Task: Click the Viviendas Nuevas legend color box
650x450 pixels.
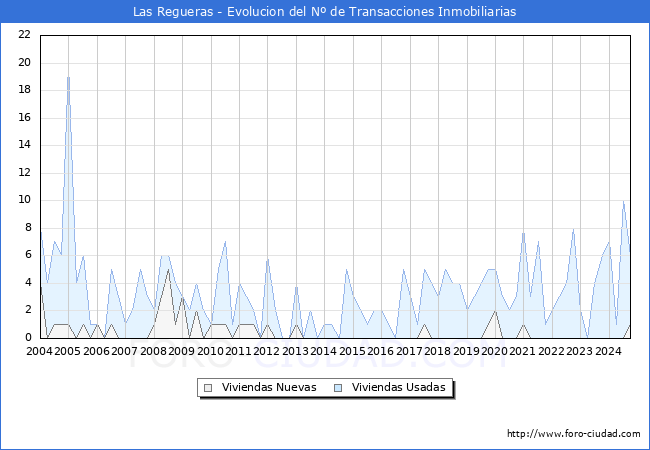Action: (208, 388)
